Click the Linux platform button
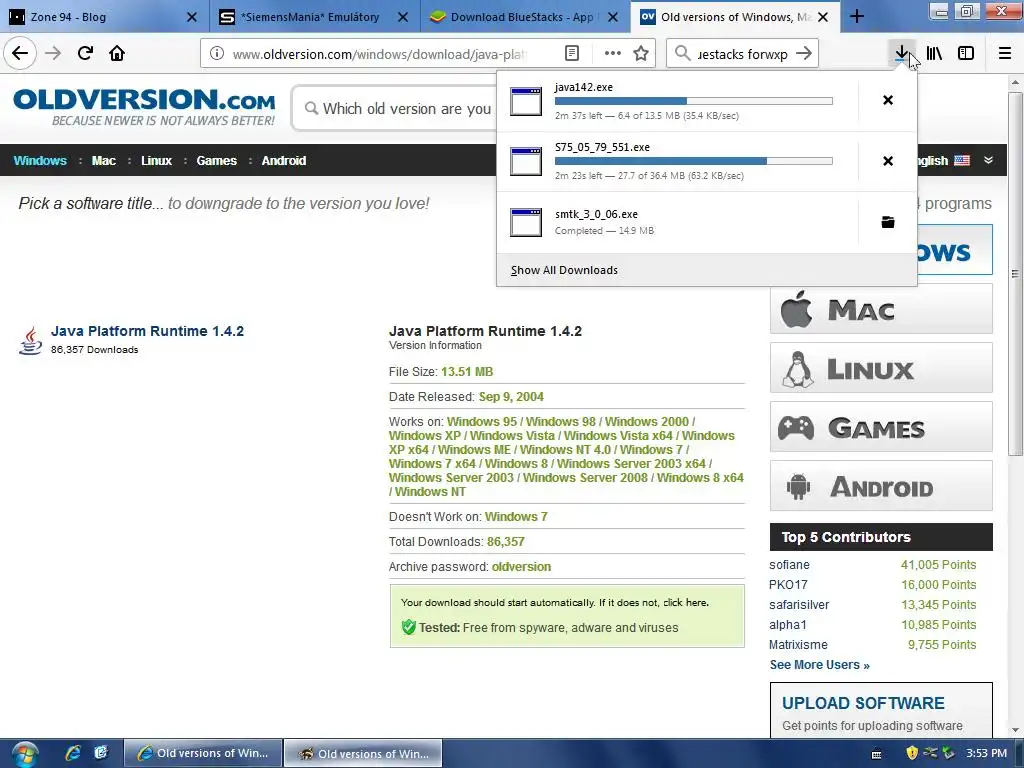 pos(881,368)
